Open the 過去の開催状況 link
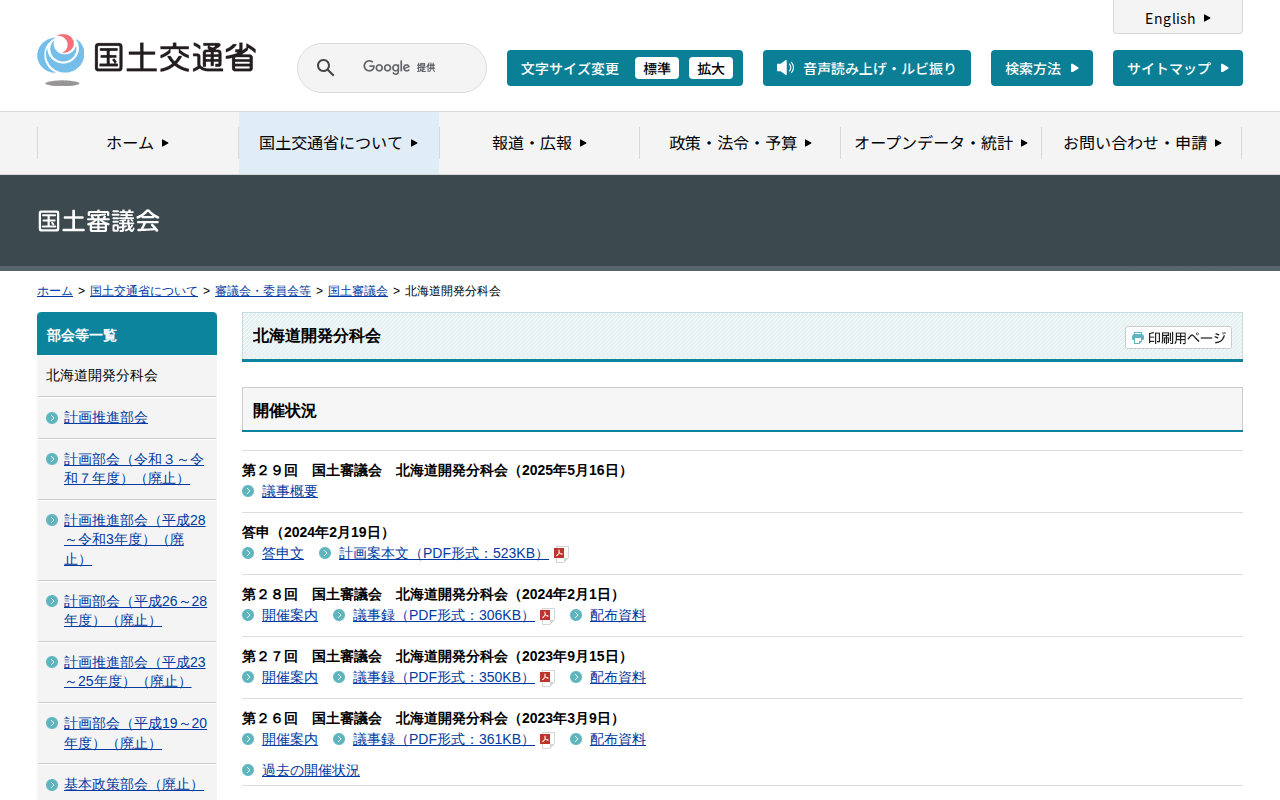Image resolution: width=1280 pixels, height=800 pixels. coord(310,770)
